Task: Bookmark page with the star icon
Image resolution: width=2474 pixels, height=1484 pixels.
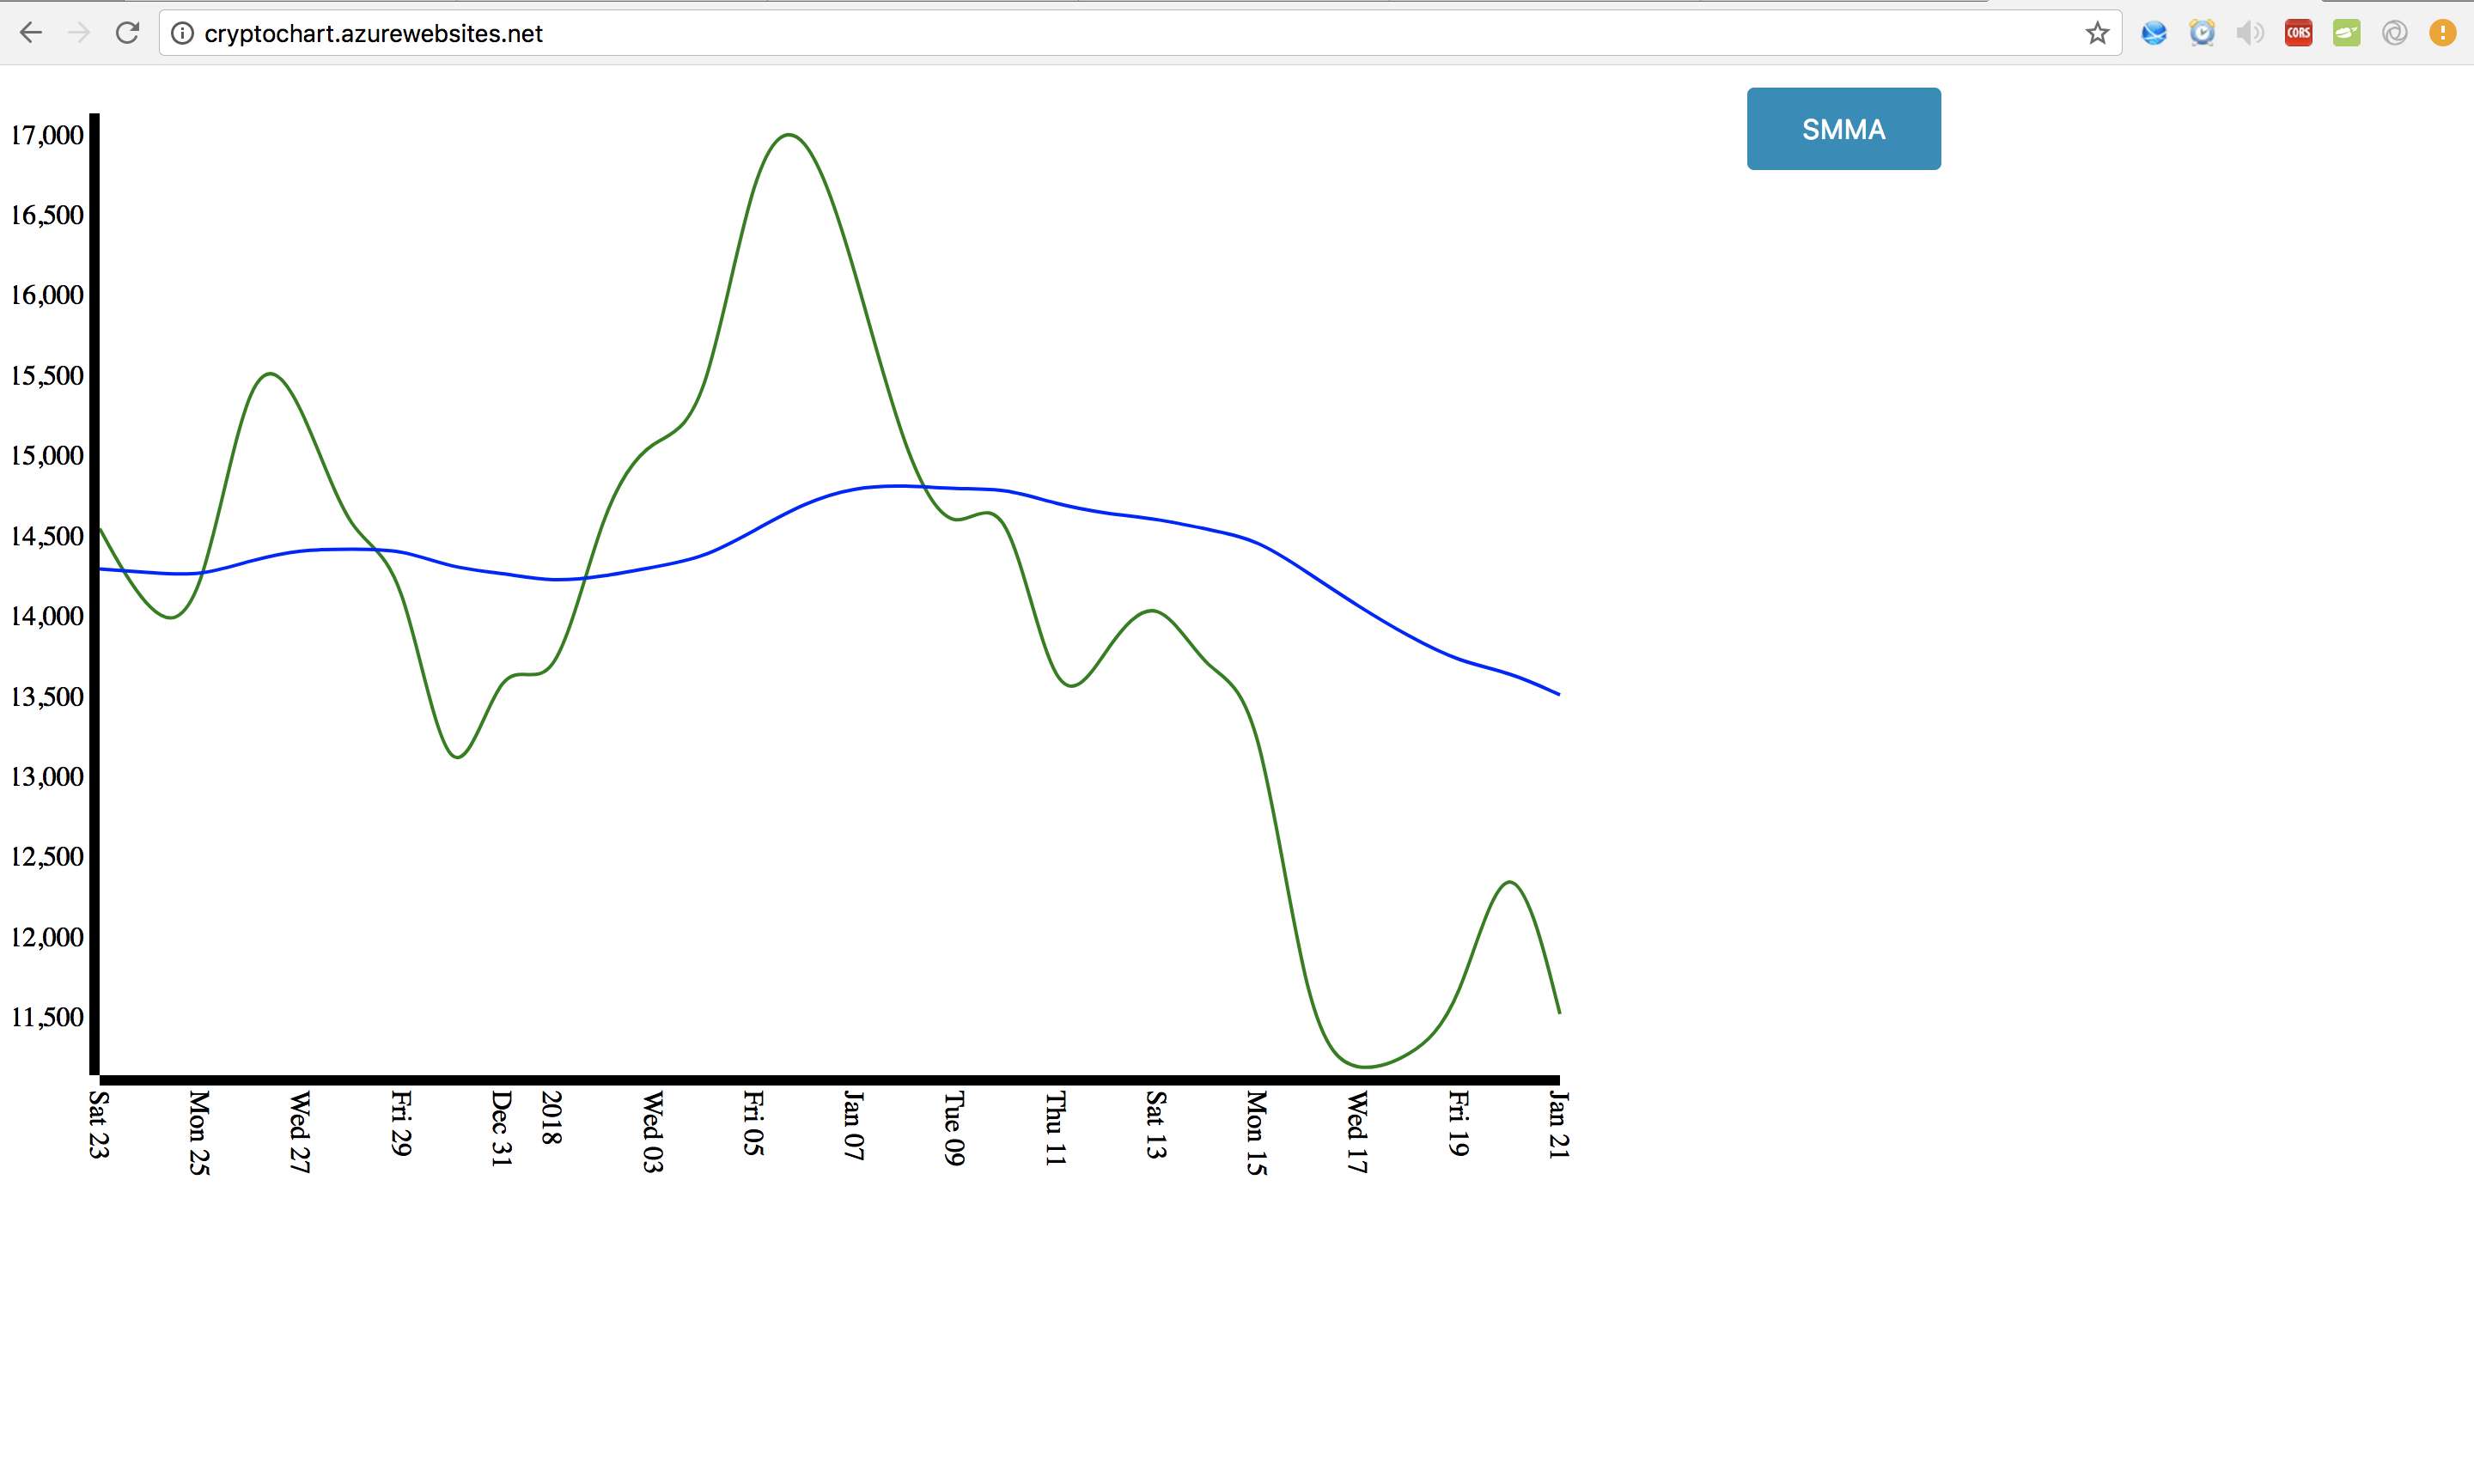Action: click(x=2097, y=33)
